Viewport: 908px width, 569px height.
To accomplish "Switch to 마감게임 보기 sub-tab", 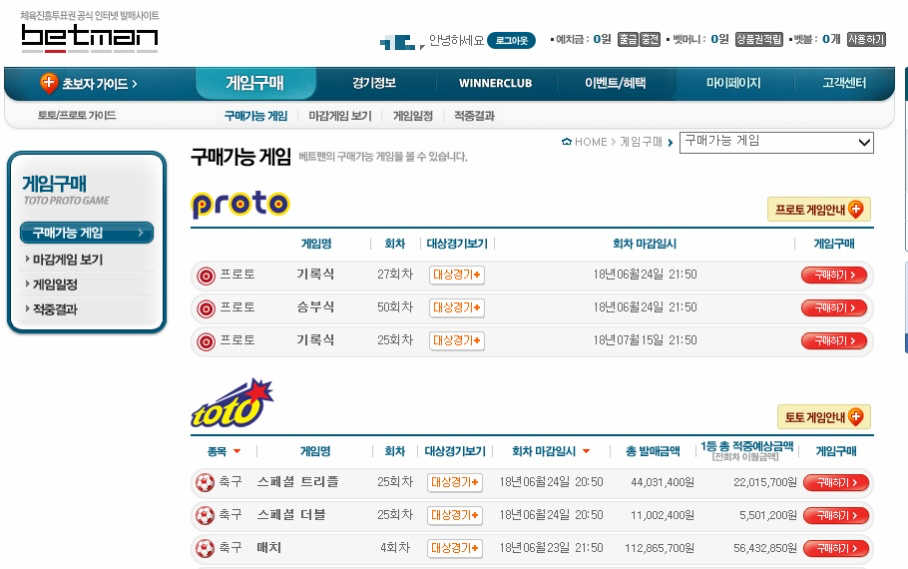I will pyautogui.click(x=340, y=116).
